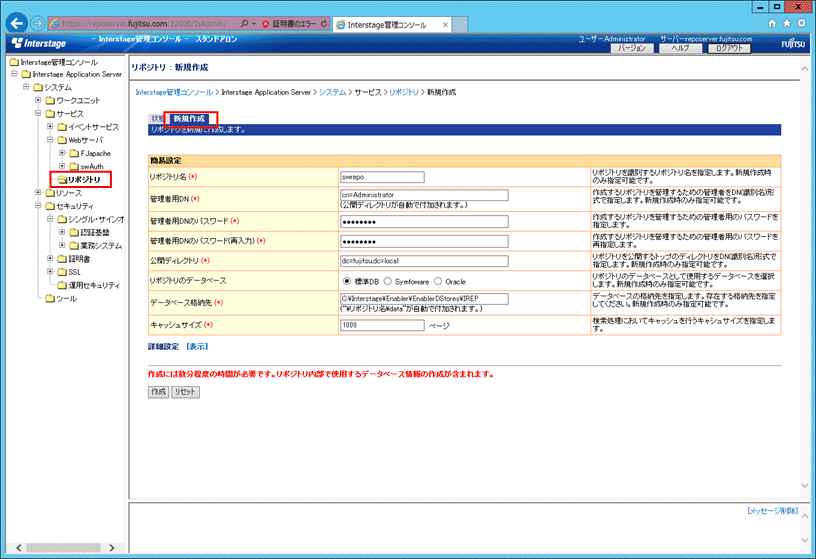Expand the ワークユニット tree node
The height and width of the screenshot is (559, 816).
click(37, 100)
